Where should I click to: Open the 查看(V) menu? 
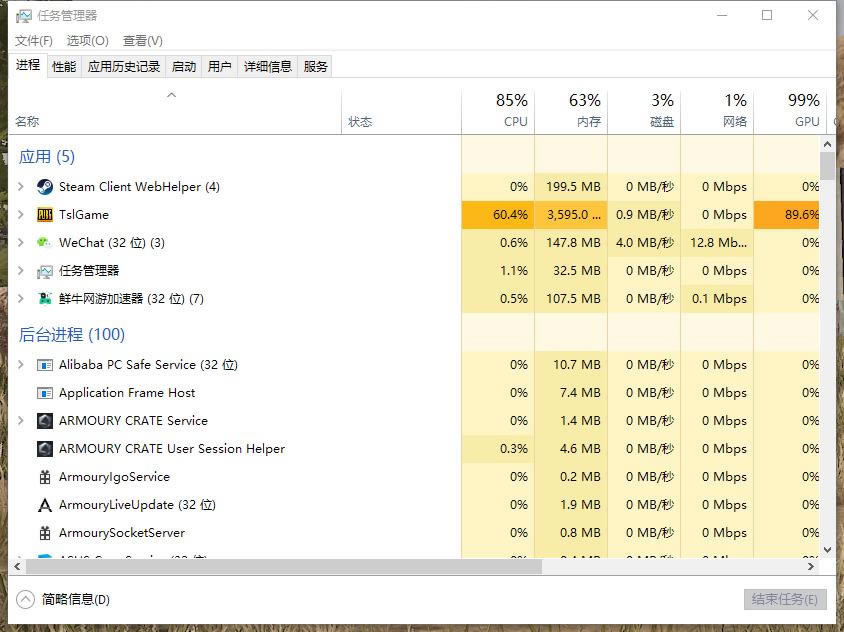pos(143,41)
